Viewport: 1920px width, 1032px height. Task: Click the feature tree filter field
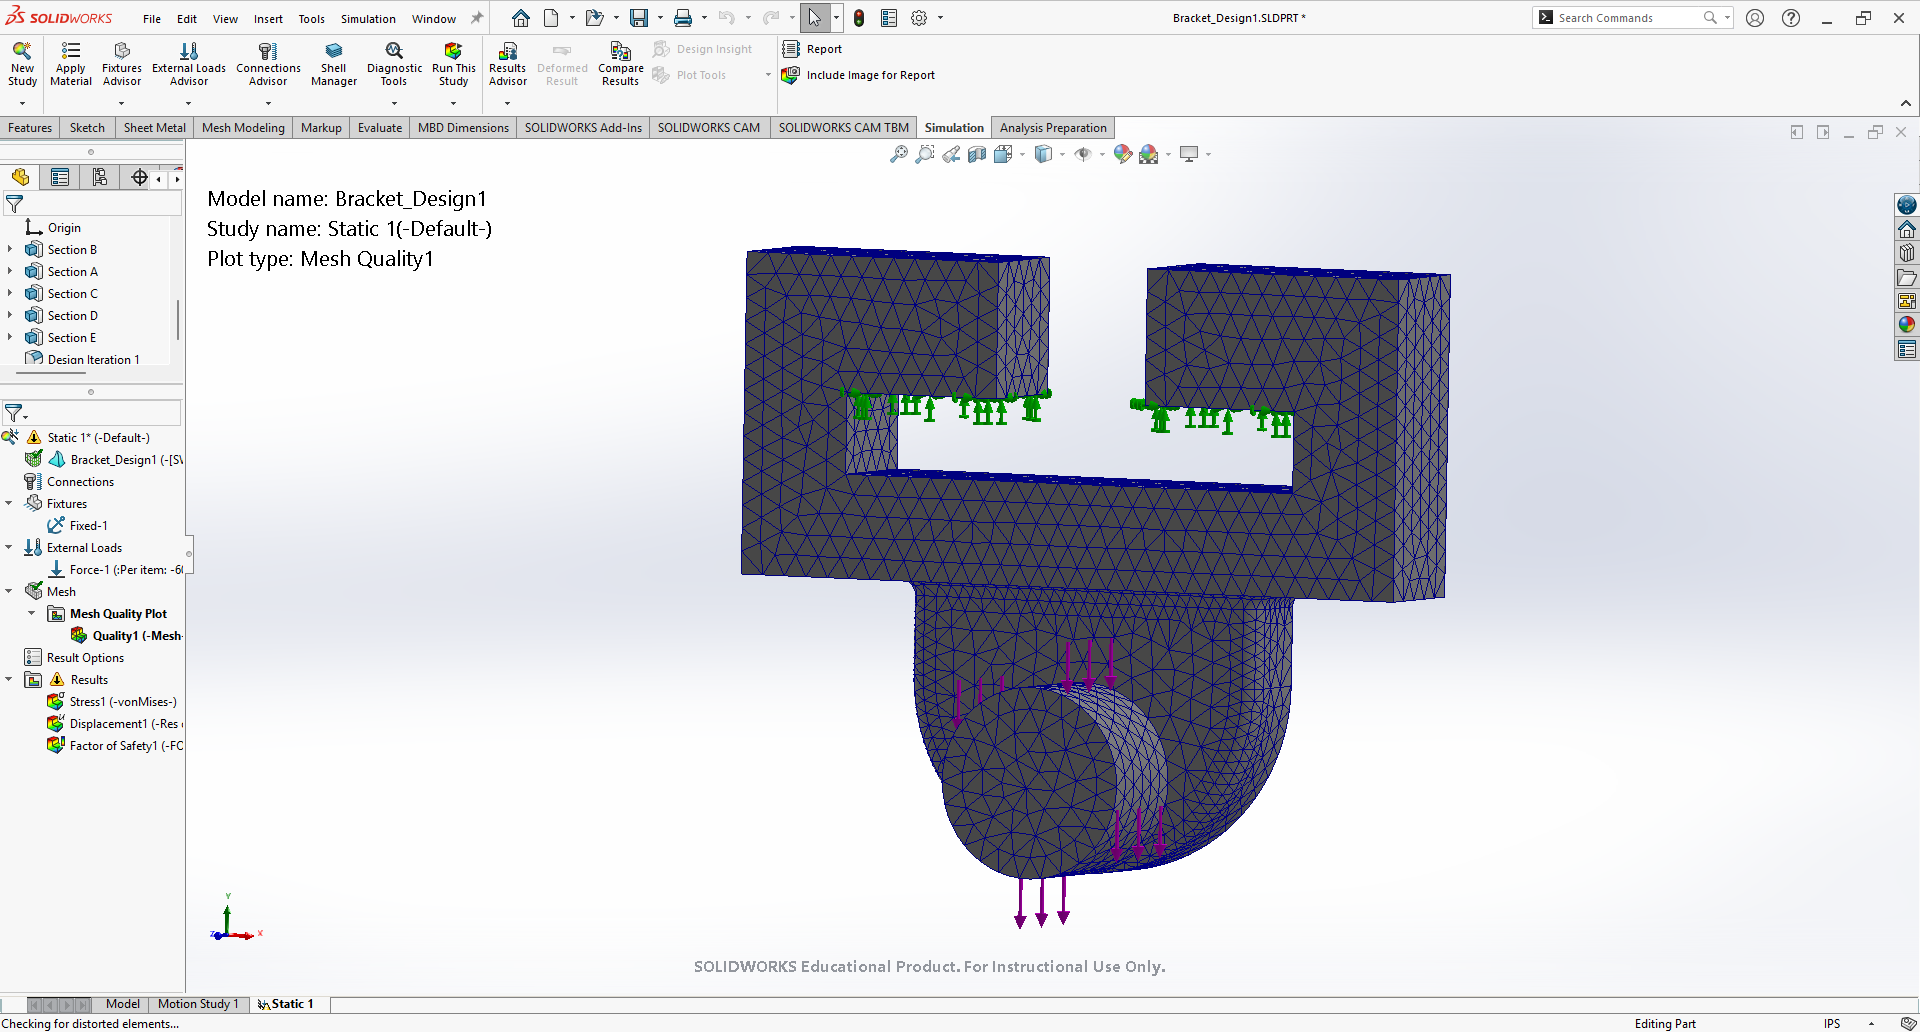(x=92, y=204)
